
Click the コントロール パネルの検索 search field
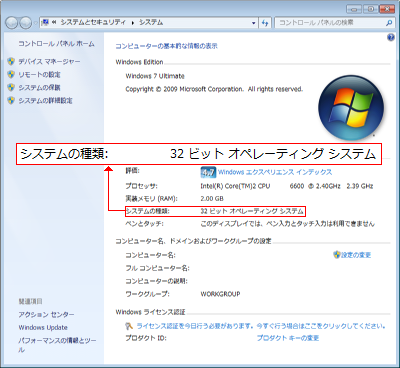(330, 23)
